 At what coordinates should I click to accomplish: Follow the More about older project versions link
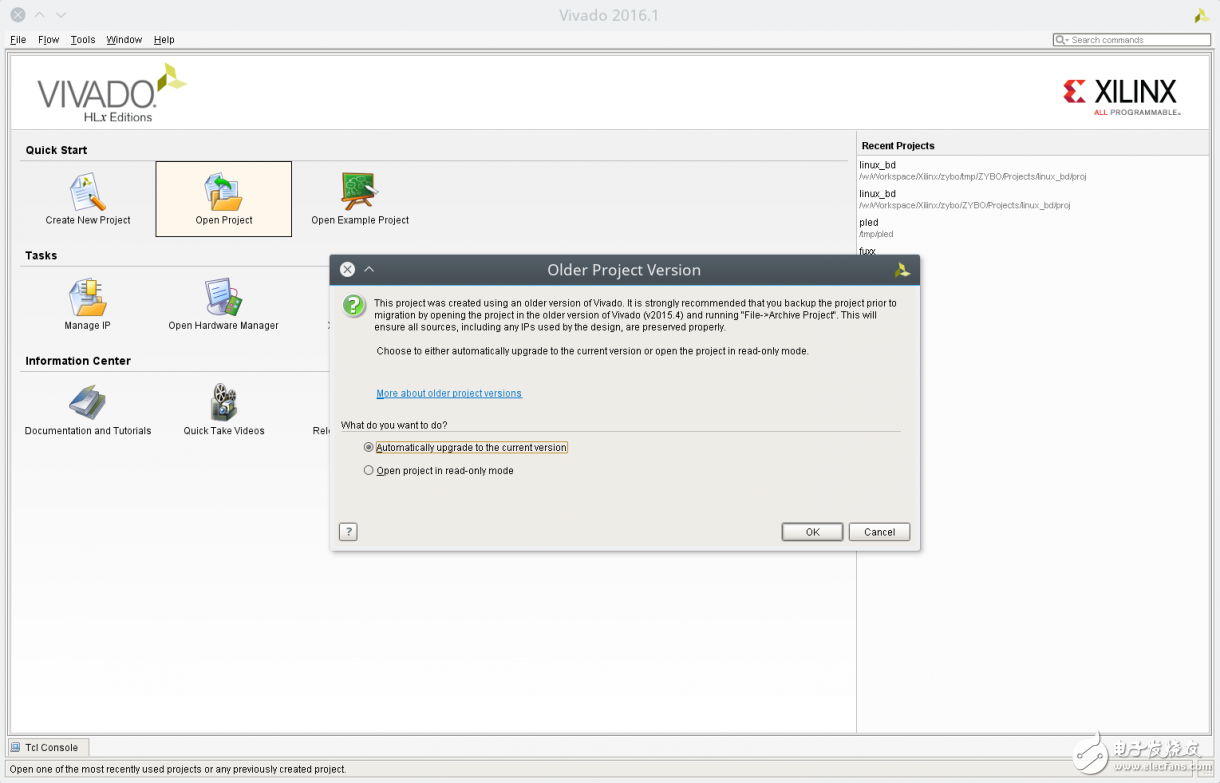coord(449,394)
